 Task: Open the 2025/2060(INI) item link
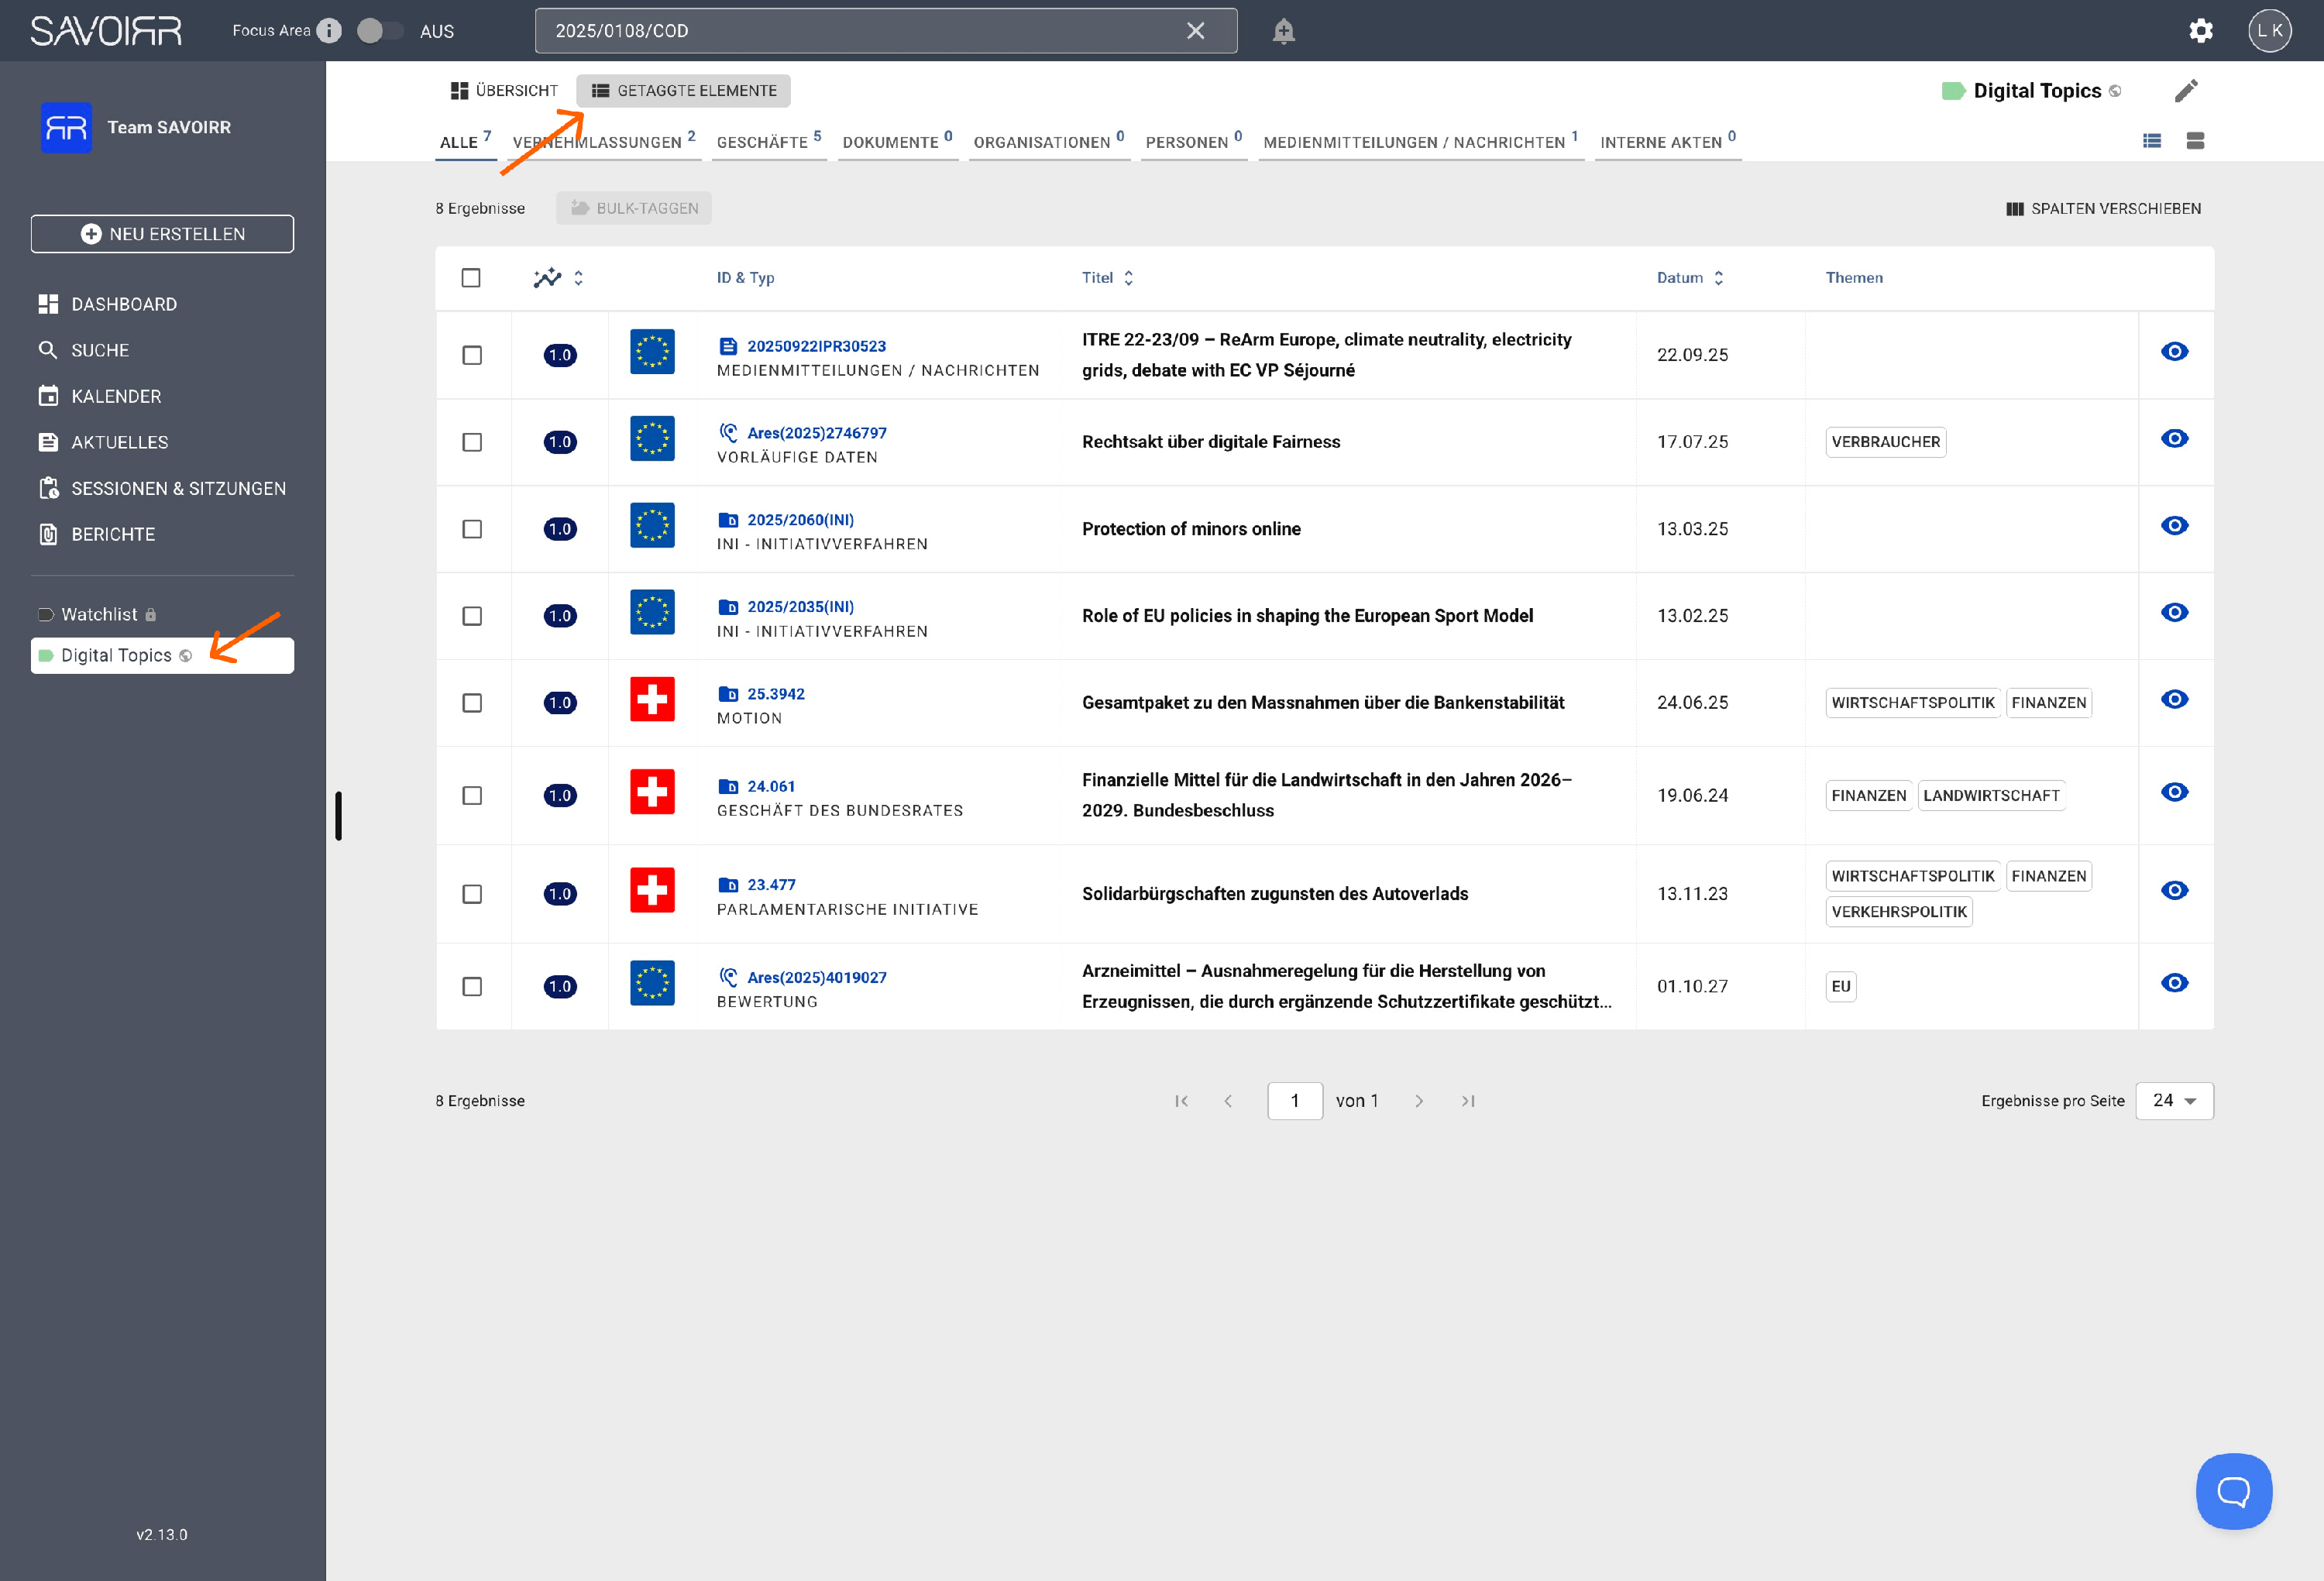pos(800,520)
